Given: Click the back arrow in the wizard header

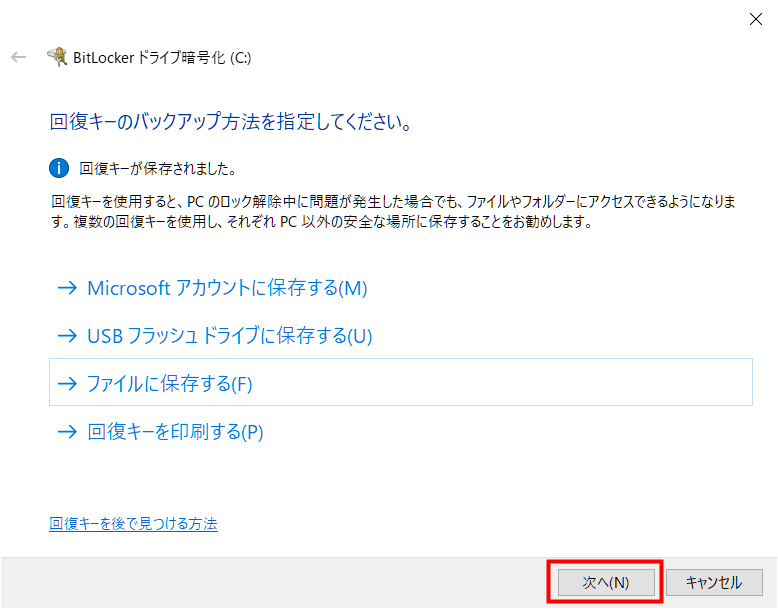Looking at the screenshot, I should point(18,57).
